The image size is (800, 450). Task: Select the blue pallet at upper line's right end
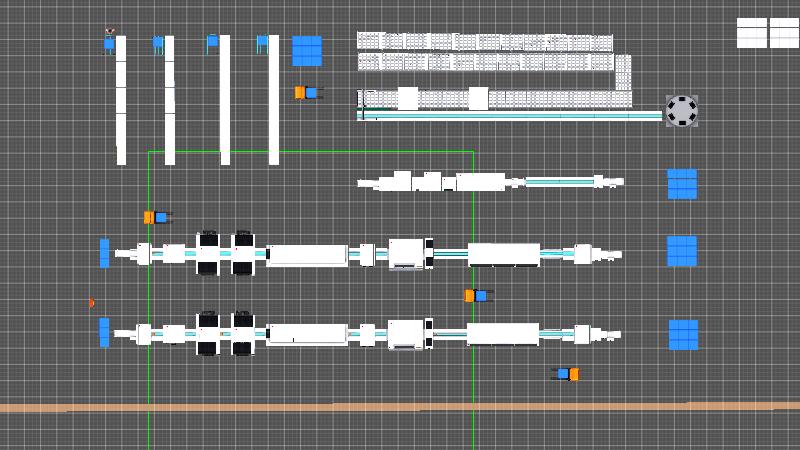(682, 251)
